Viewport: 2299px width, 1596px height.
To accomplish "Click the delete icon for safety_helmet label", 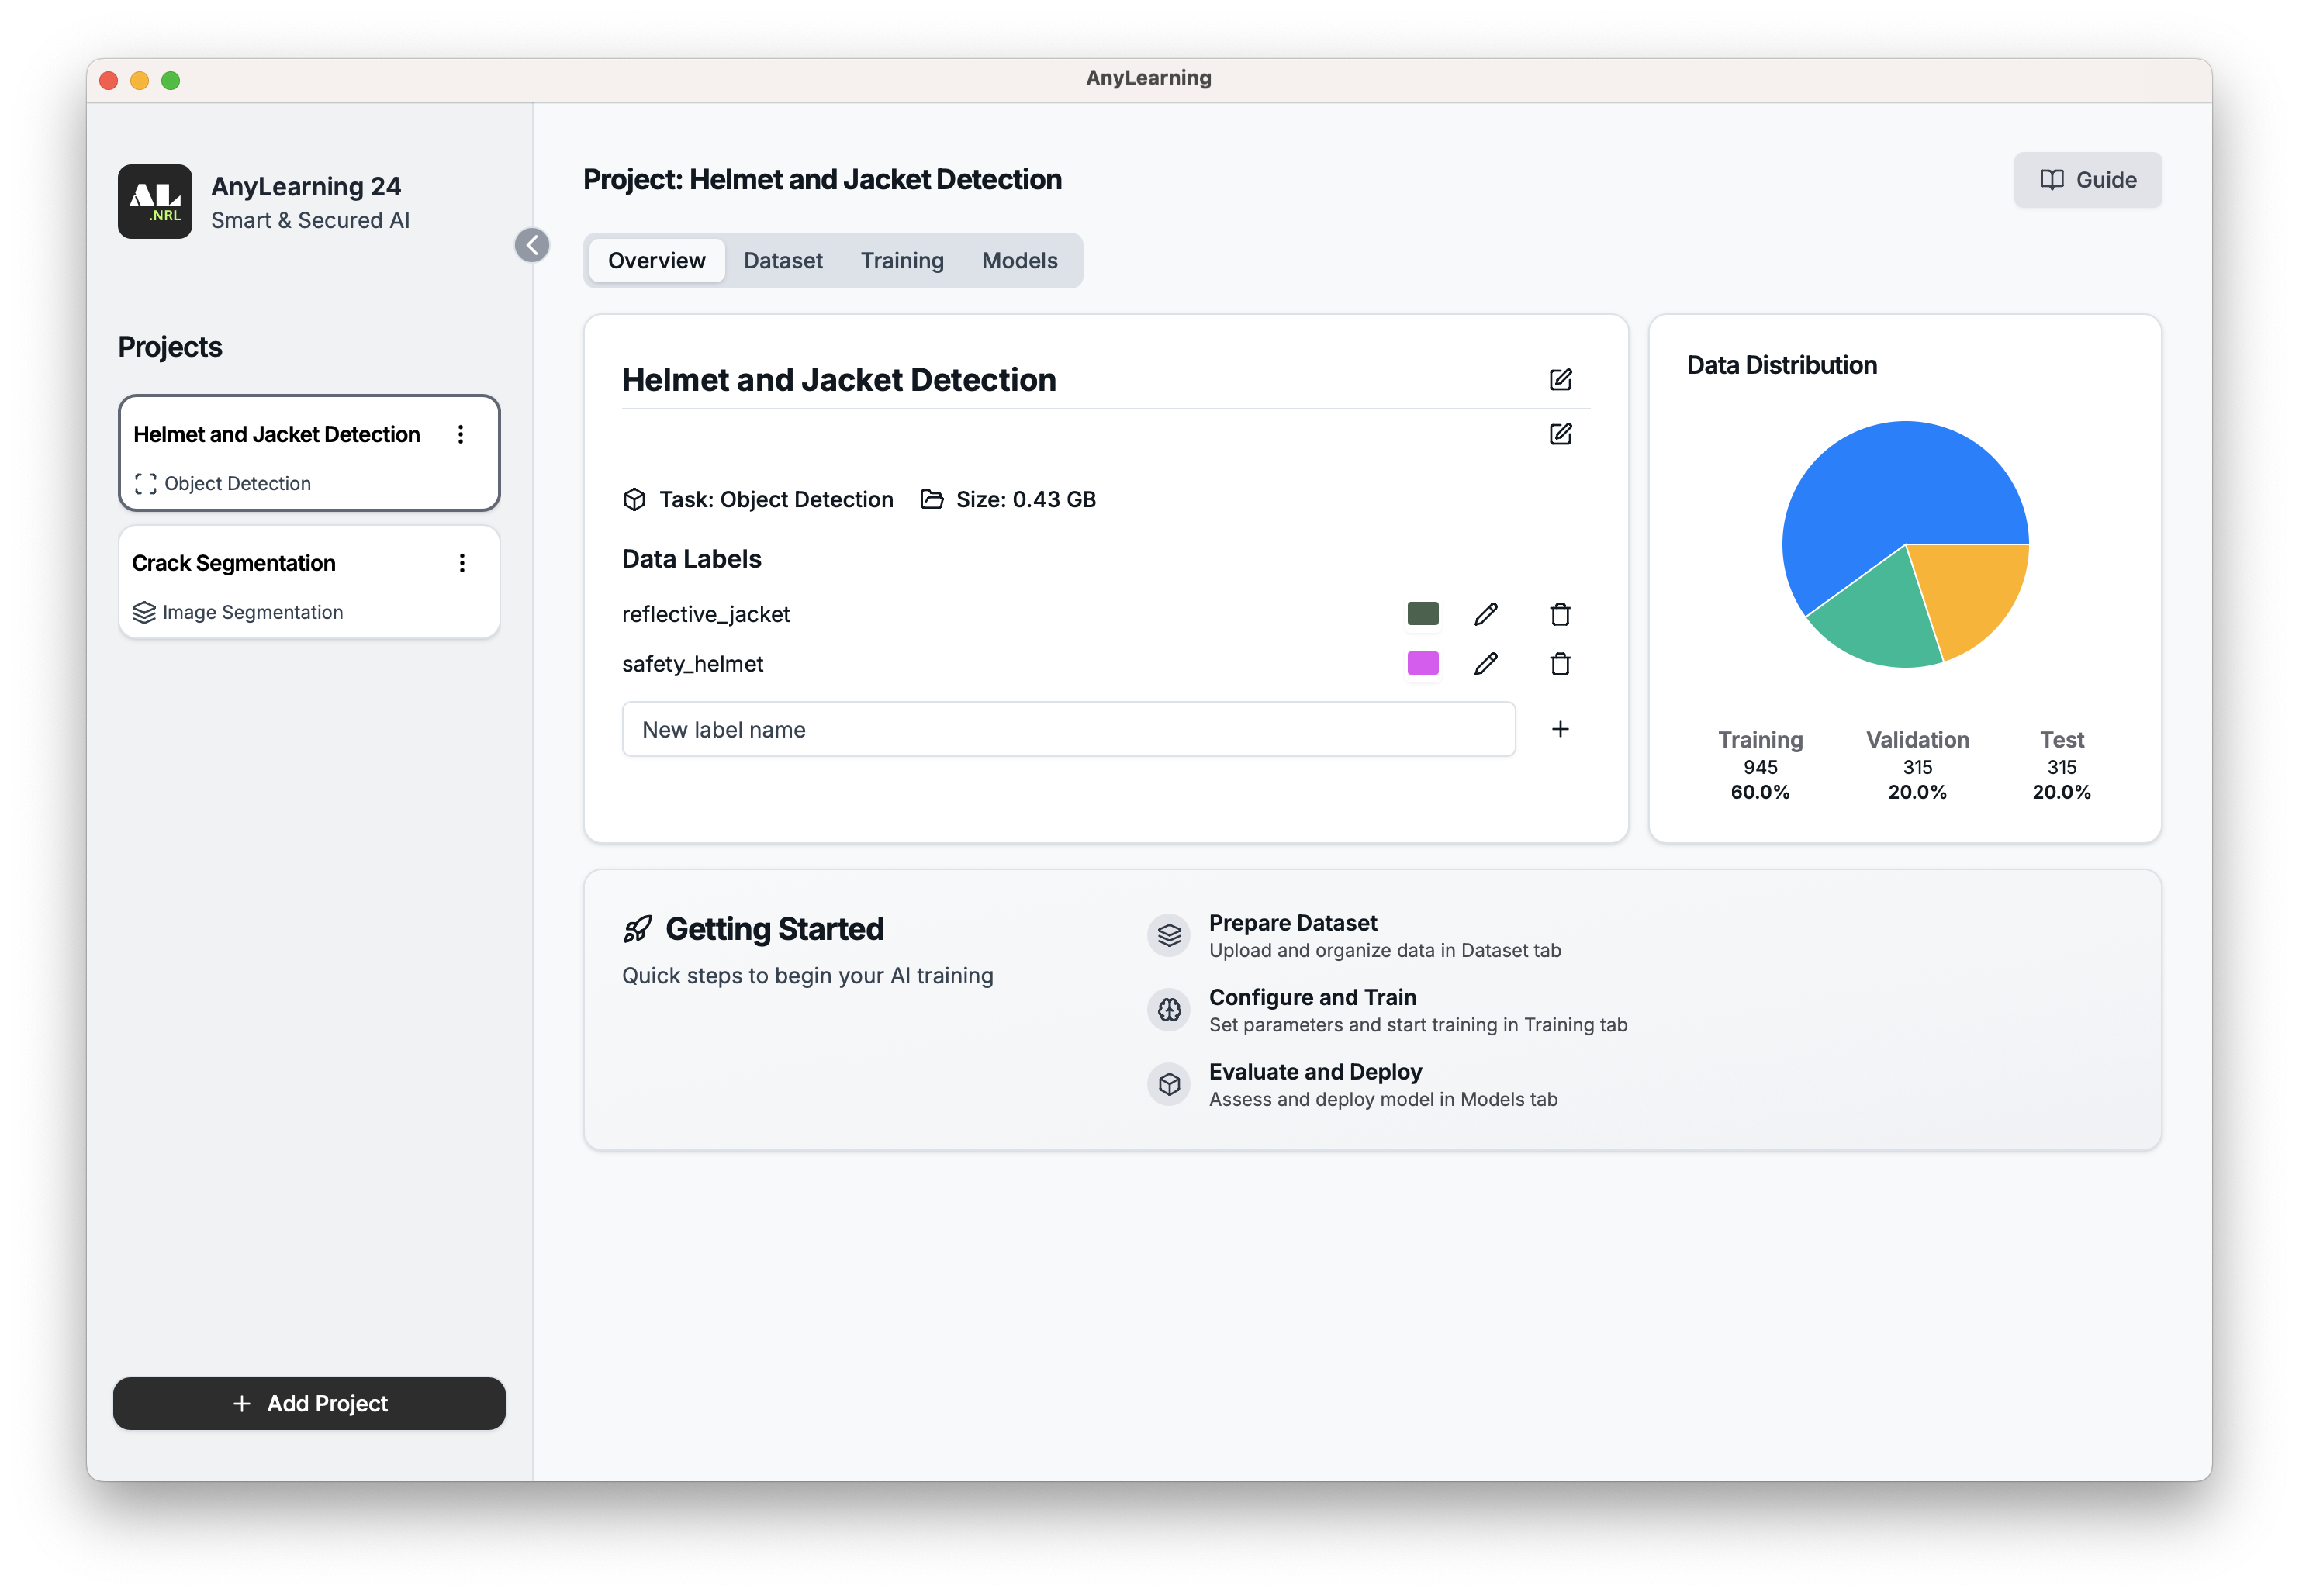I will point(1560,664).
